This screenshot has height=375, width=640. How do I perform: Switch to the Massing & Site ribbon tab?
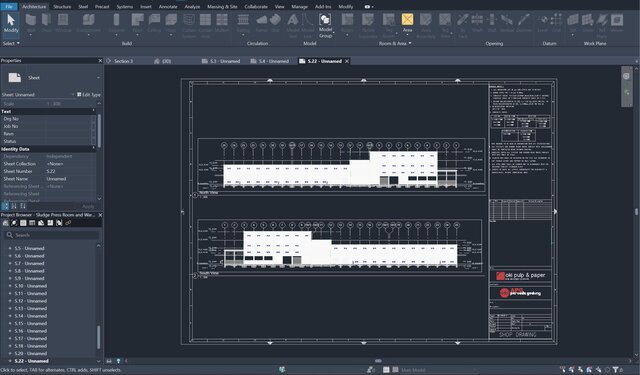point(222,7)
